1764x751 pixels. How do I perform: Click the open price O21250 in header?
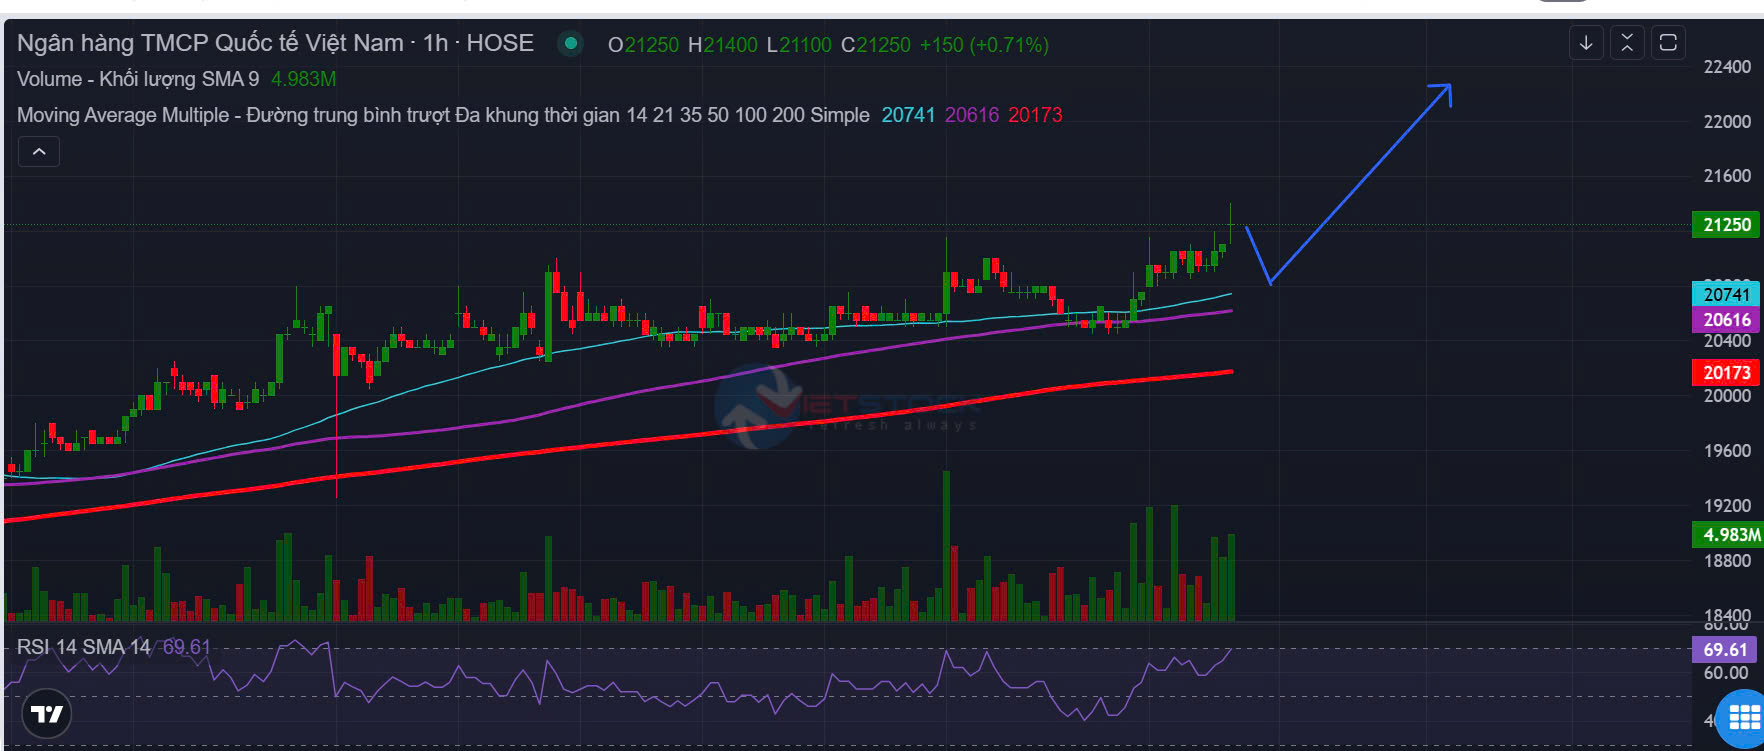pos(643,45)
